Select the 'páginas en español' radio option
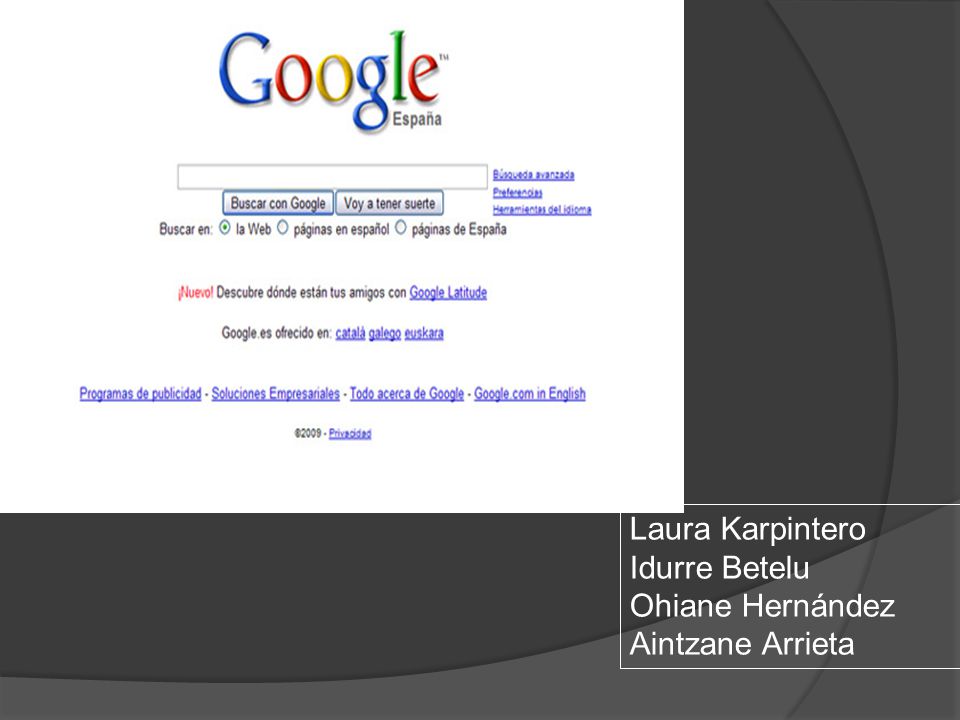Image resolution: width=960 pixels, height=720 pixels. coord(282,228)
